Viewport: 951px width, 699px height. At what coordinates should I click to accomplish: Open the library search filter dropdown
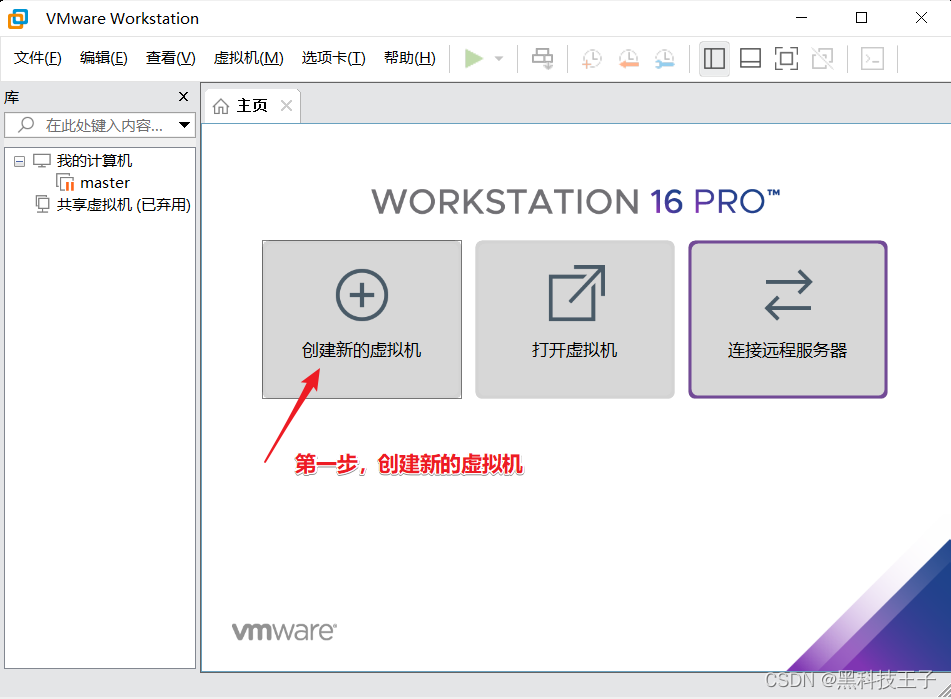tap(184, 125)
